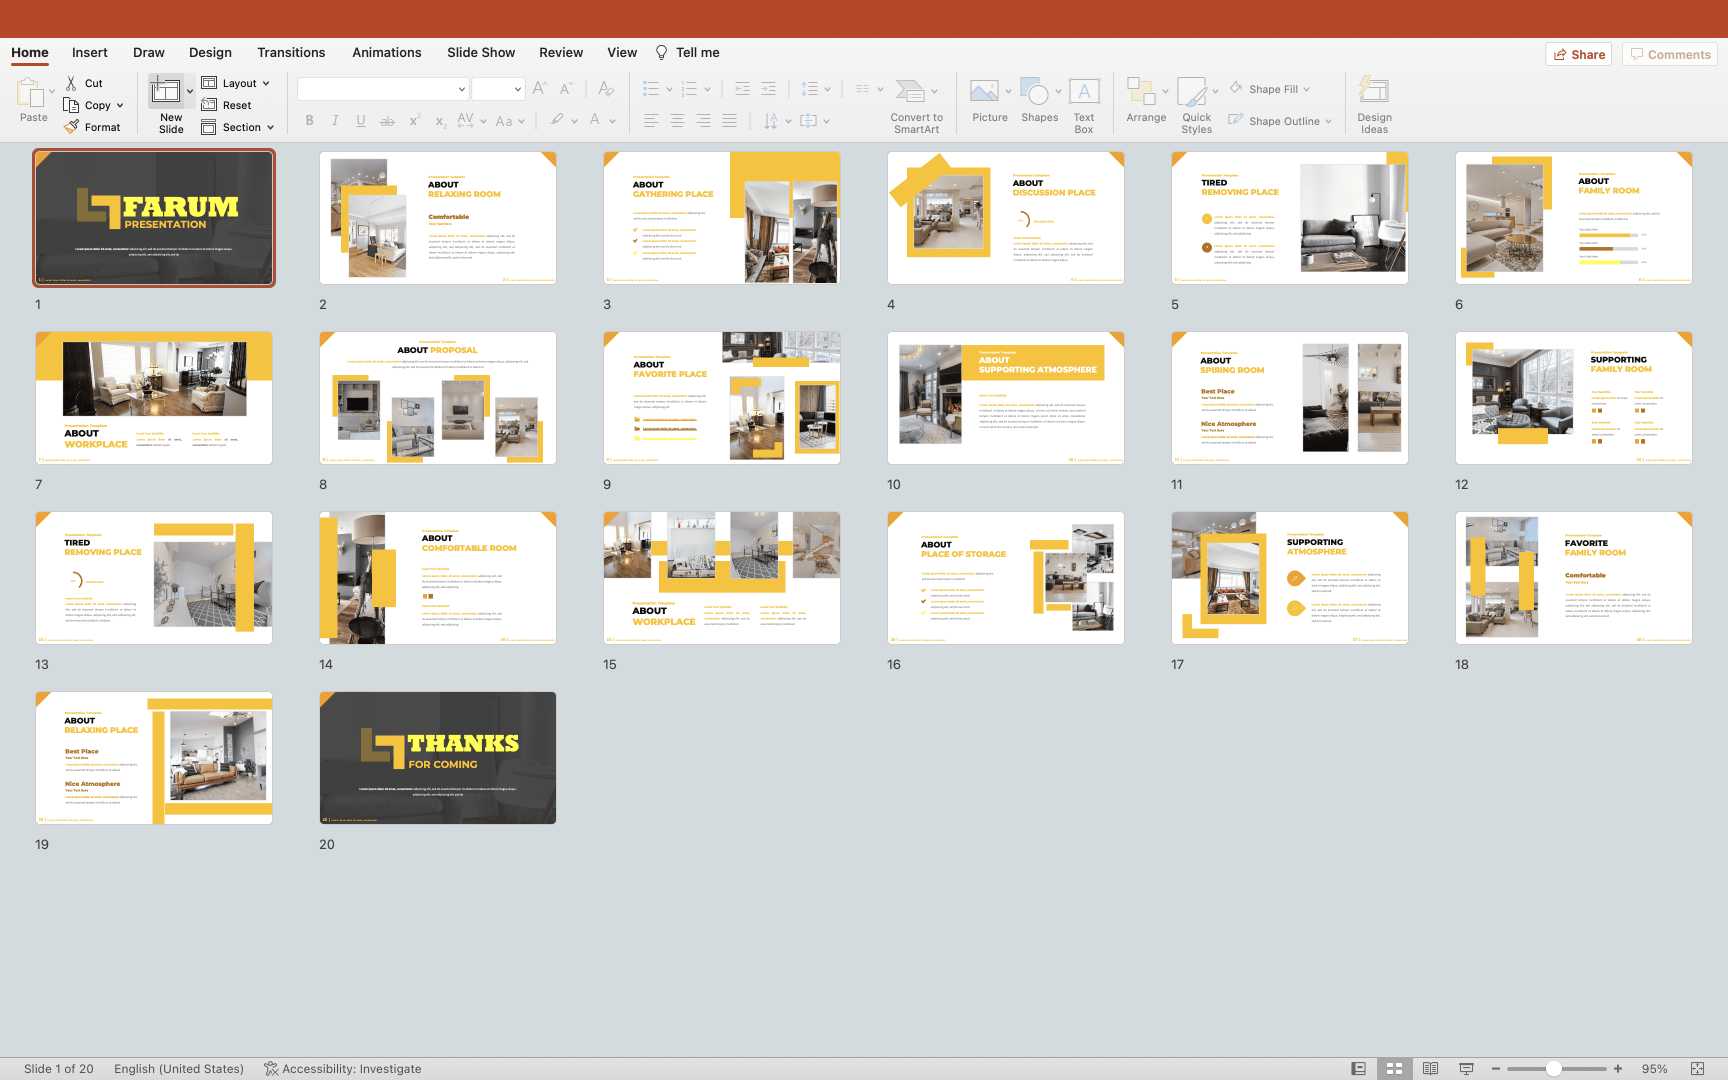Click Convert to SmartArt icon
Screen dimensions: 1728x1080
910,92
